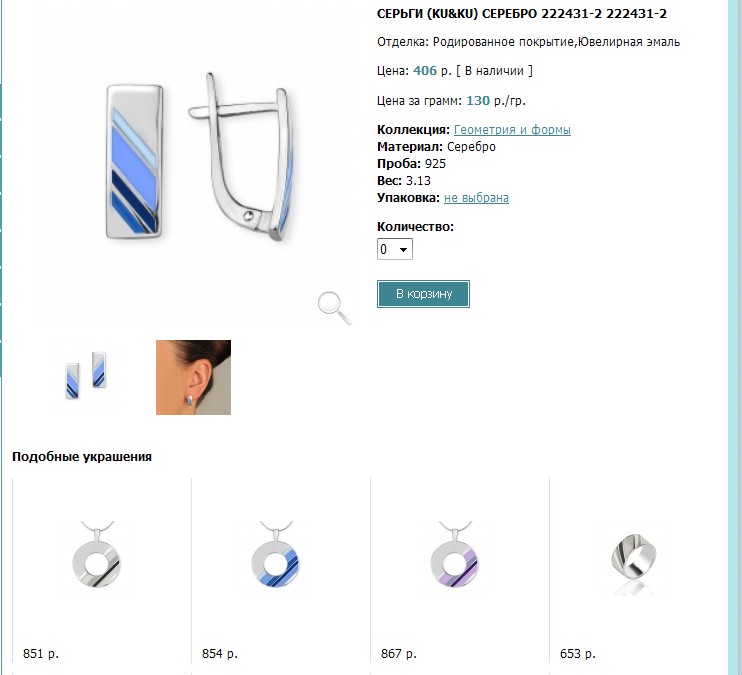Open the Геометрия и формы collection link
The height and width of the screenshot is (675, 742).
coord(512,130)
